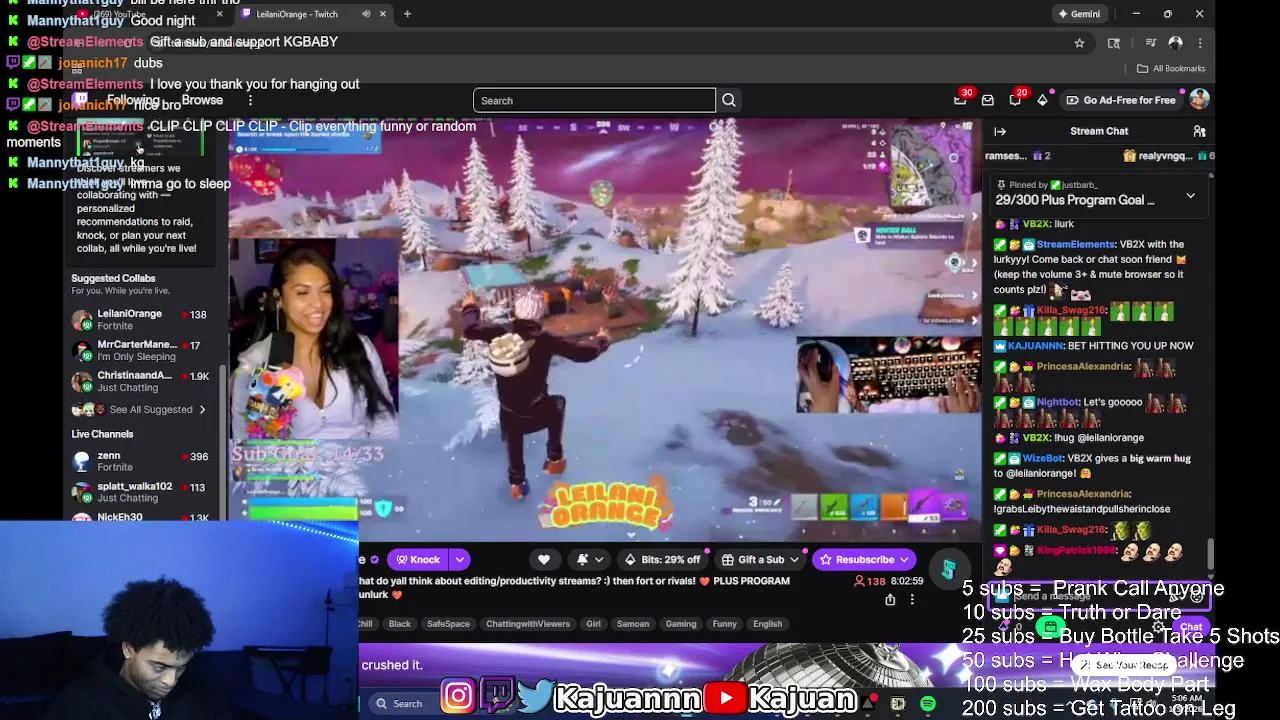
Task: Open Twitch user avatar menu
Action: point(1199,99)
